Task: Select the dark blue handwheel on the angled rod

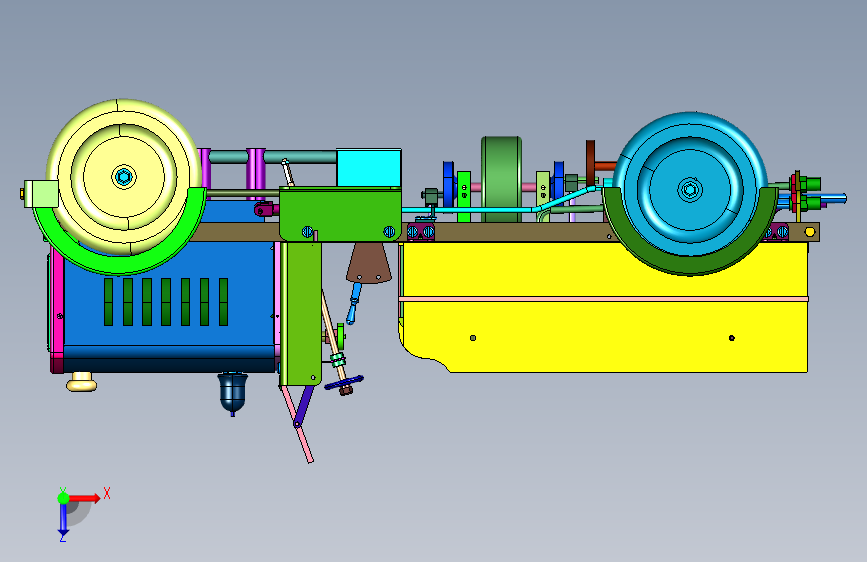Action: pos(344,383)
